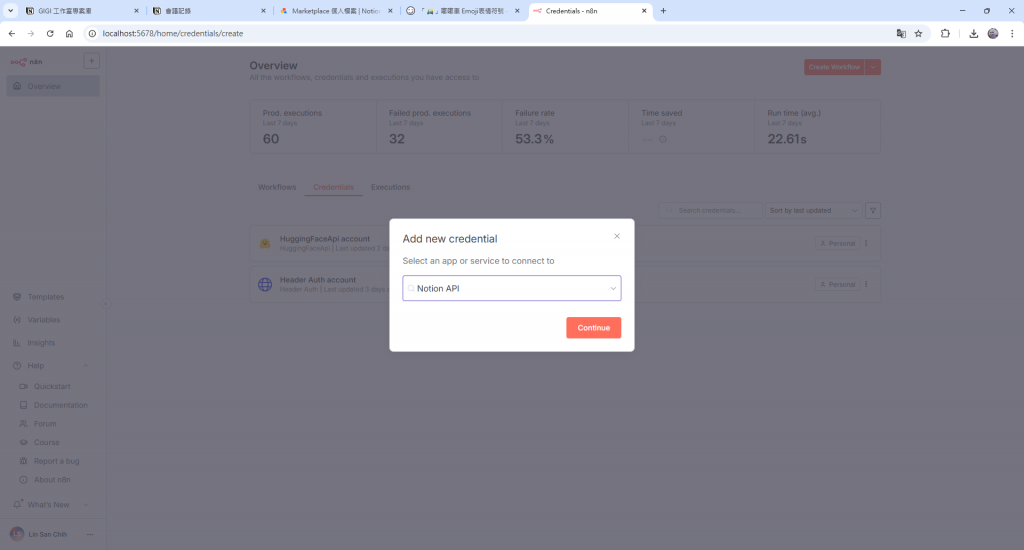Click the HuggingFace emoji icon
This screenshot has width=1024, height=550.
click(x=265, y=244)
